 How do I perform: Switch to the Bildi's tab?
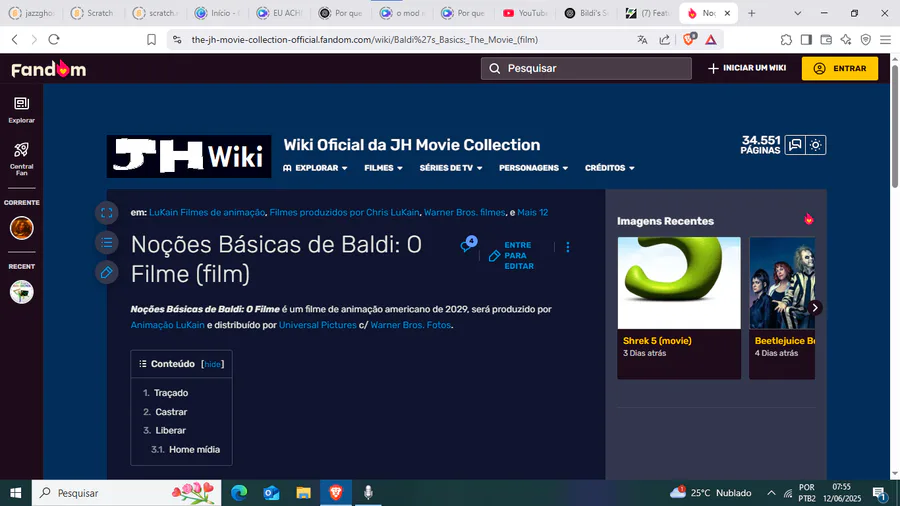tap(587, 13)
